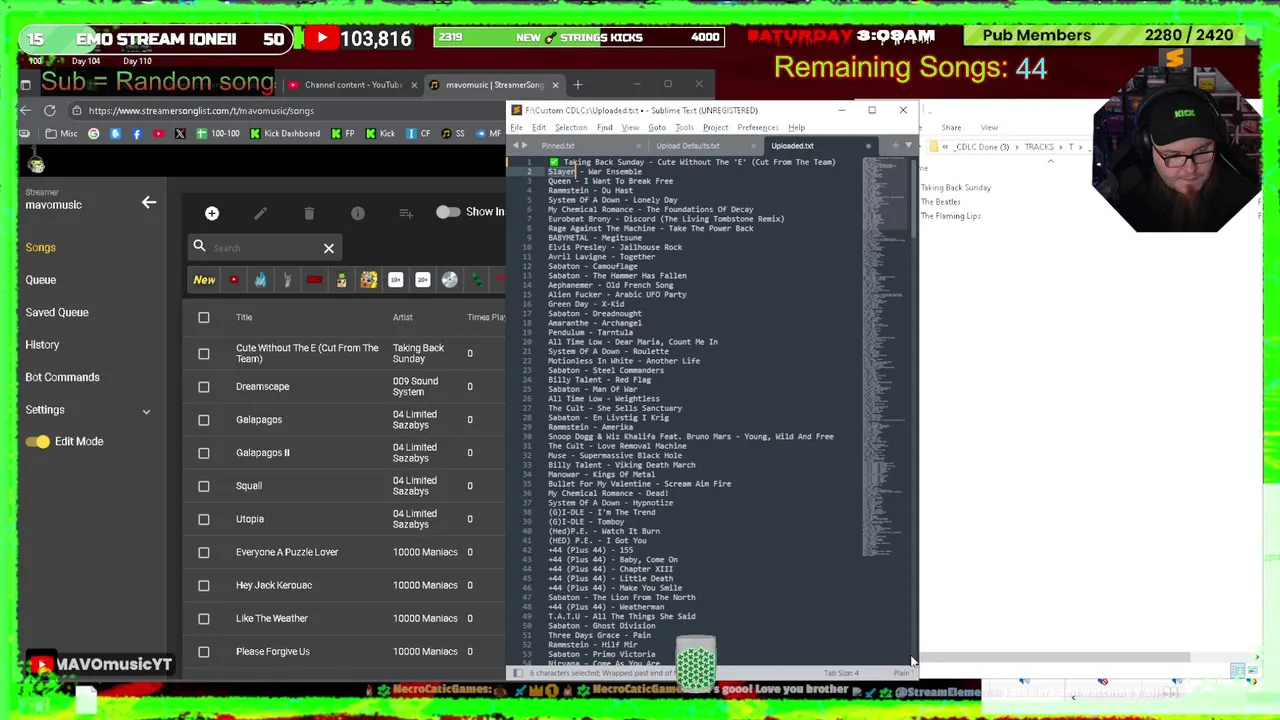1280x720 pixels.
Task: Sort the song table by Artist column
Action: [x=402, y=317]
